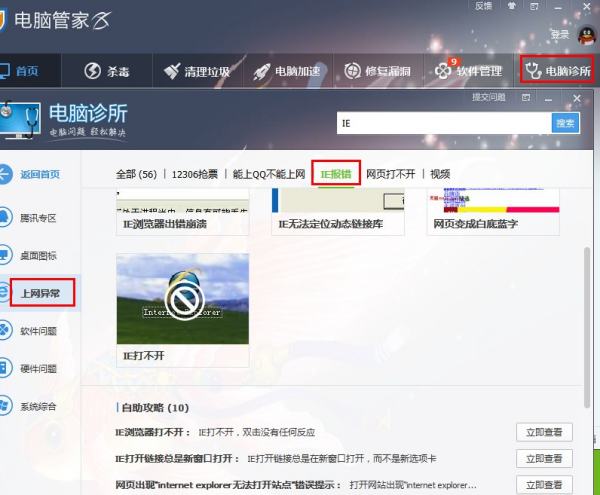Click IE打不开 card caption
600x495 pixels.
coord(144,356)
